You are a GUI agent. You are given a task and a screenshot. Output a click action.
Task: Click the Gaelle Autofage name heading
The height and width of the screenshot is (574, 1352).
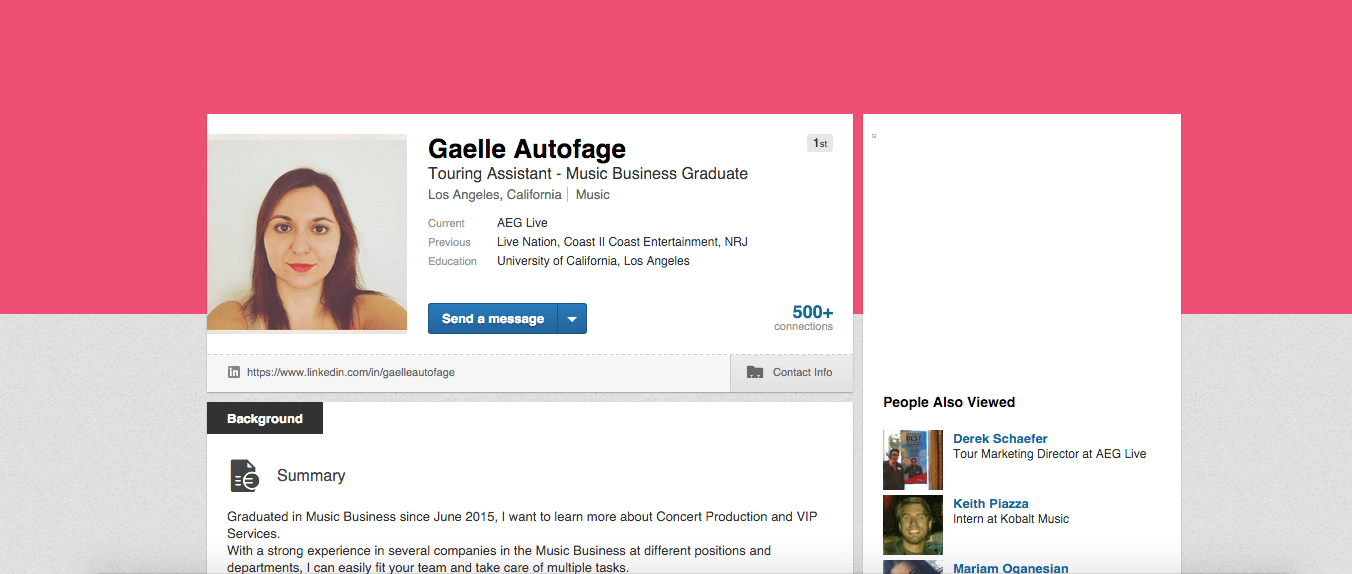(x=527, y=149)
